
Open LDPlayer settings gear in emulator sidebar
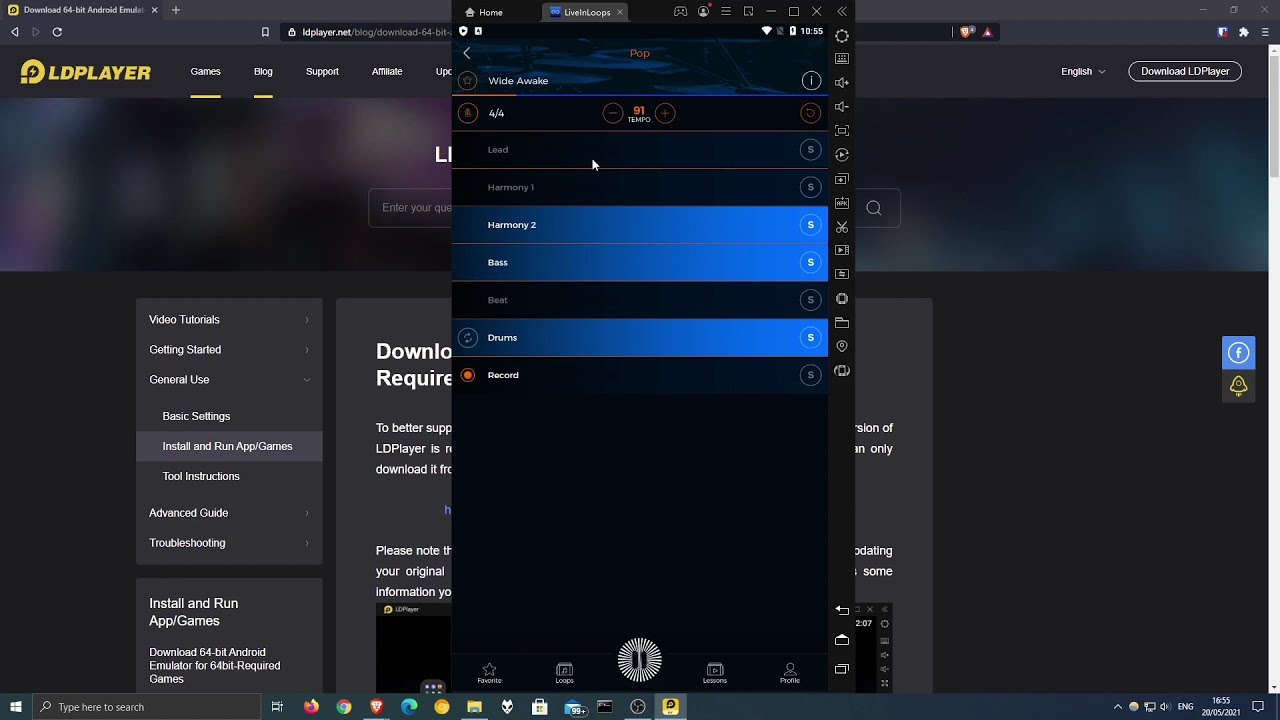click(x=842, y=36)
